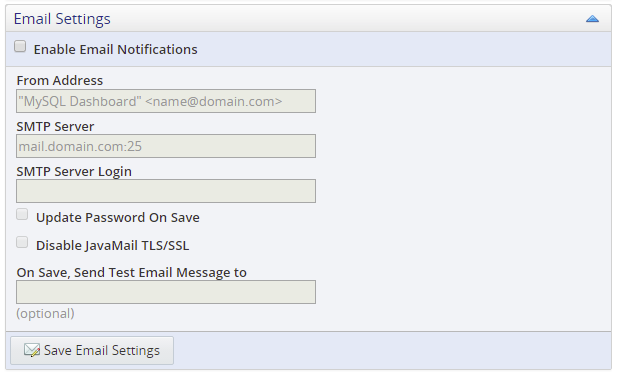Click empty area of the Email Settings title bar

coord(346,19)
